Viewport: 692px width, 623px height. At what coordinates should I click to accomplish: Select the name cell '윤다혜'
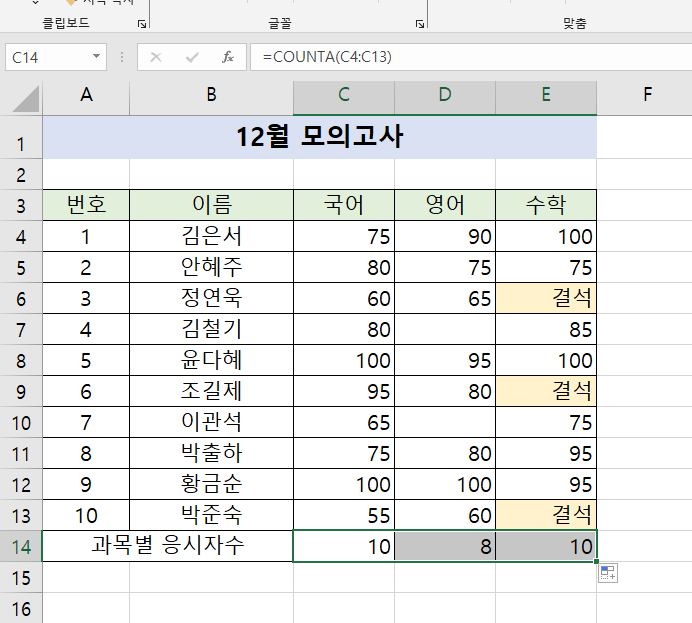point(211,360)
